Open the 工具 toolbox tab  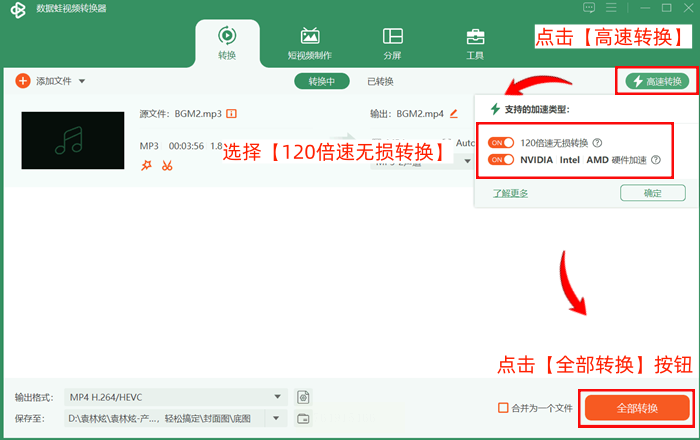tap(475, 44)
